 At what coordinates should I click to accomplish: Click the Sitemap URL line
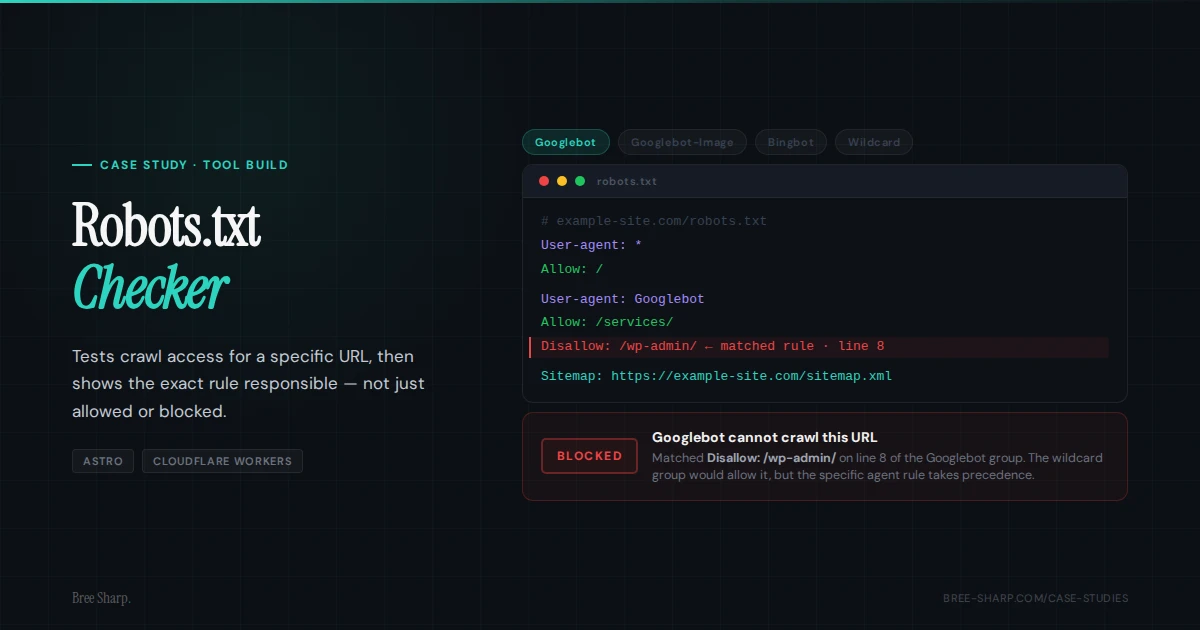[717, 376]
